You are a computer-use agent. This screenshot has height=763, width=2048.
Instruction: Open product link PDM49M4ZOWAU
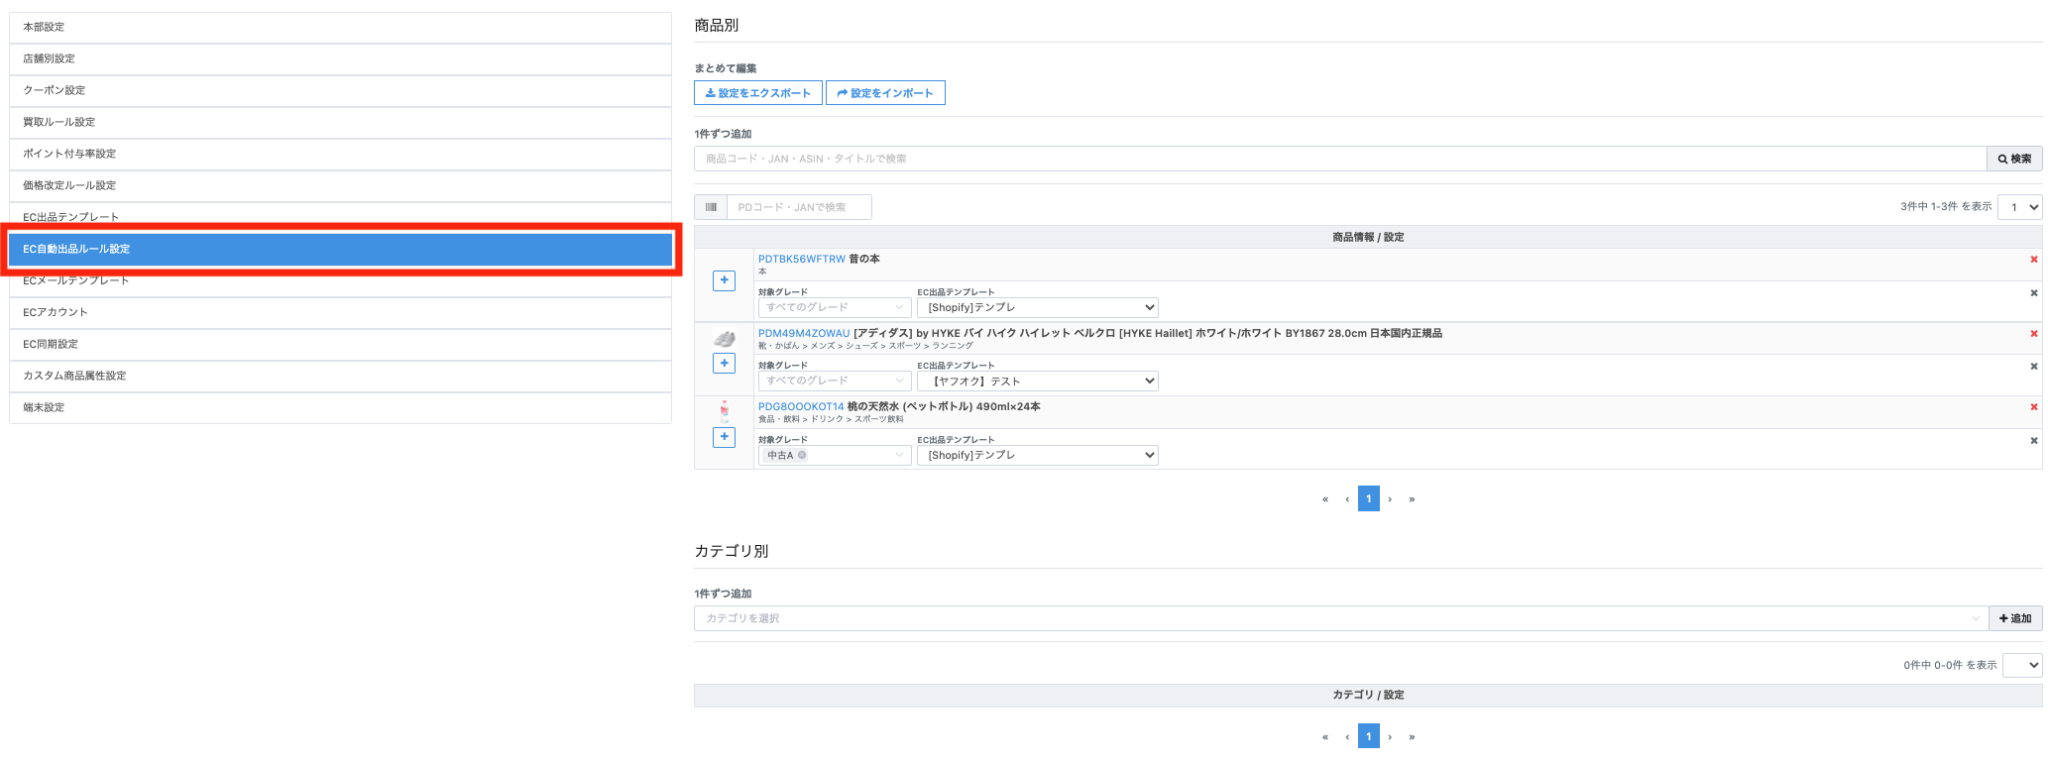(804, 333)
